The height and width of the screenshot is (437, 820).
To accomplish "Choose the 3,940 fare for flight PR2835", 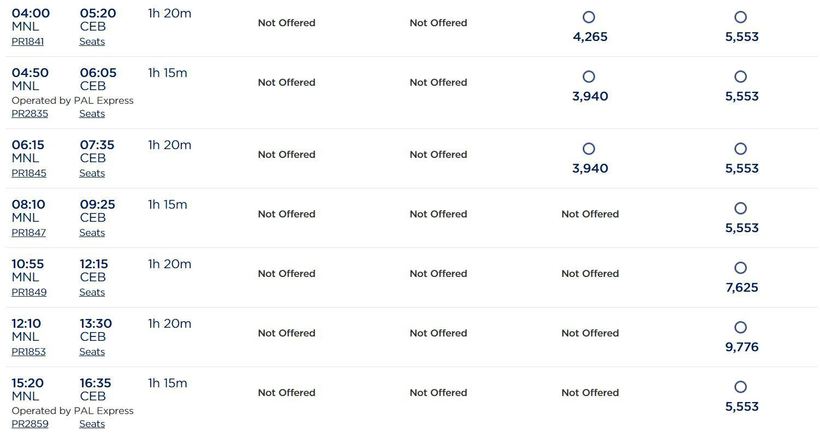I will 588,77.
